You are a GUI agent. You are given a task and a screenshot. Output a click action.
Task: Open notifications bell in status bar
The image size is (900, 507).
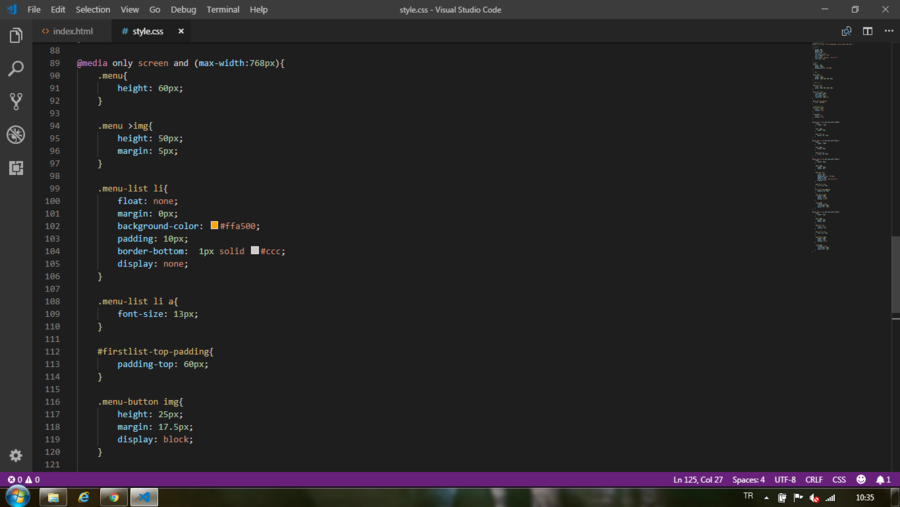point(883,479)
